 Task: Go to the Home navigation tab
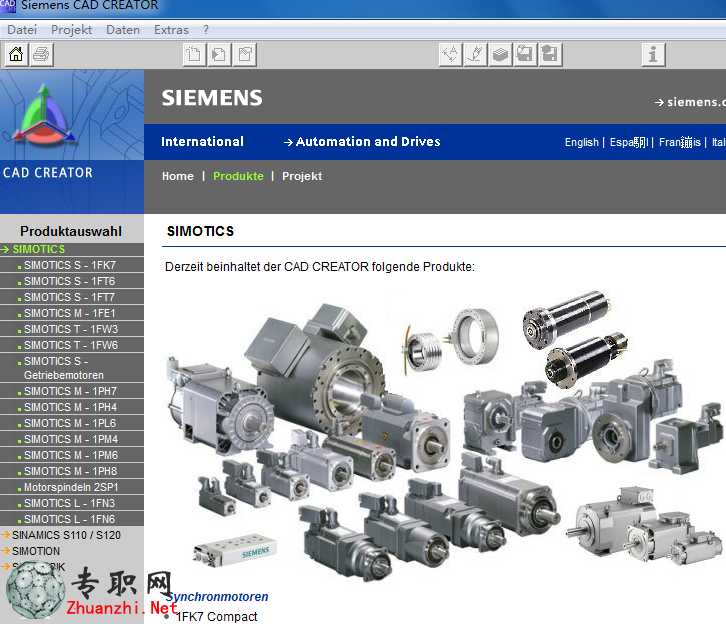[178, 176]
